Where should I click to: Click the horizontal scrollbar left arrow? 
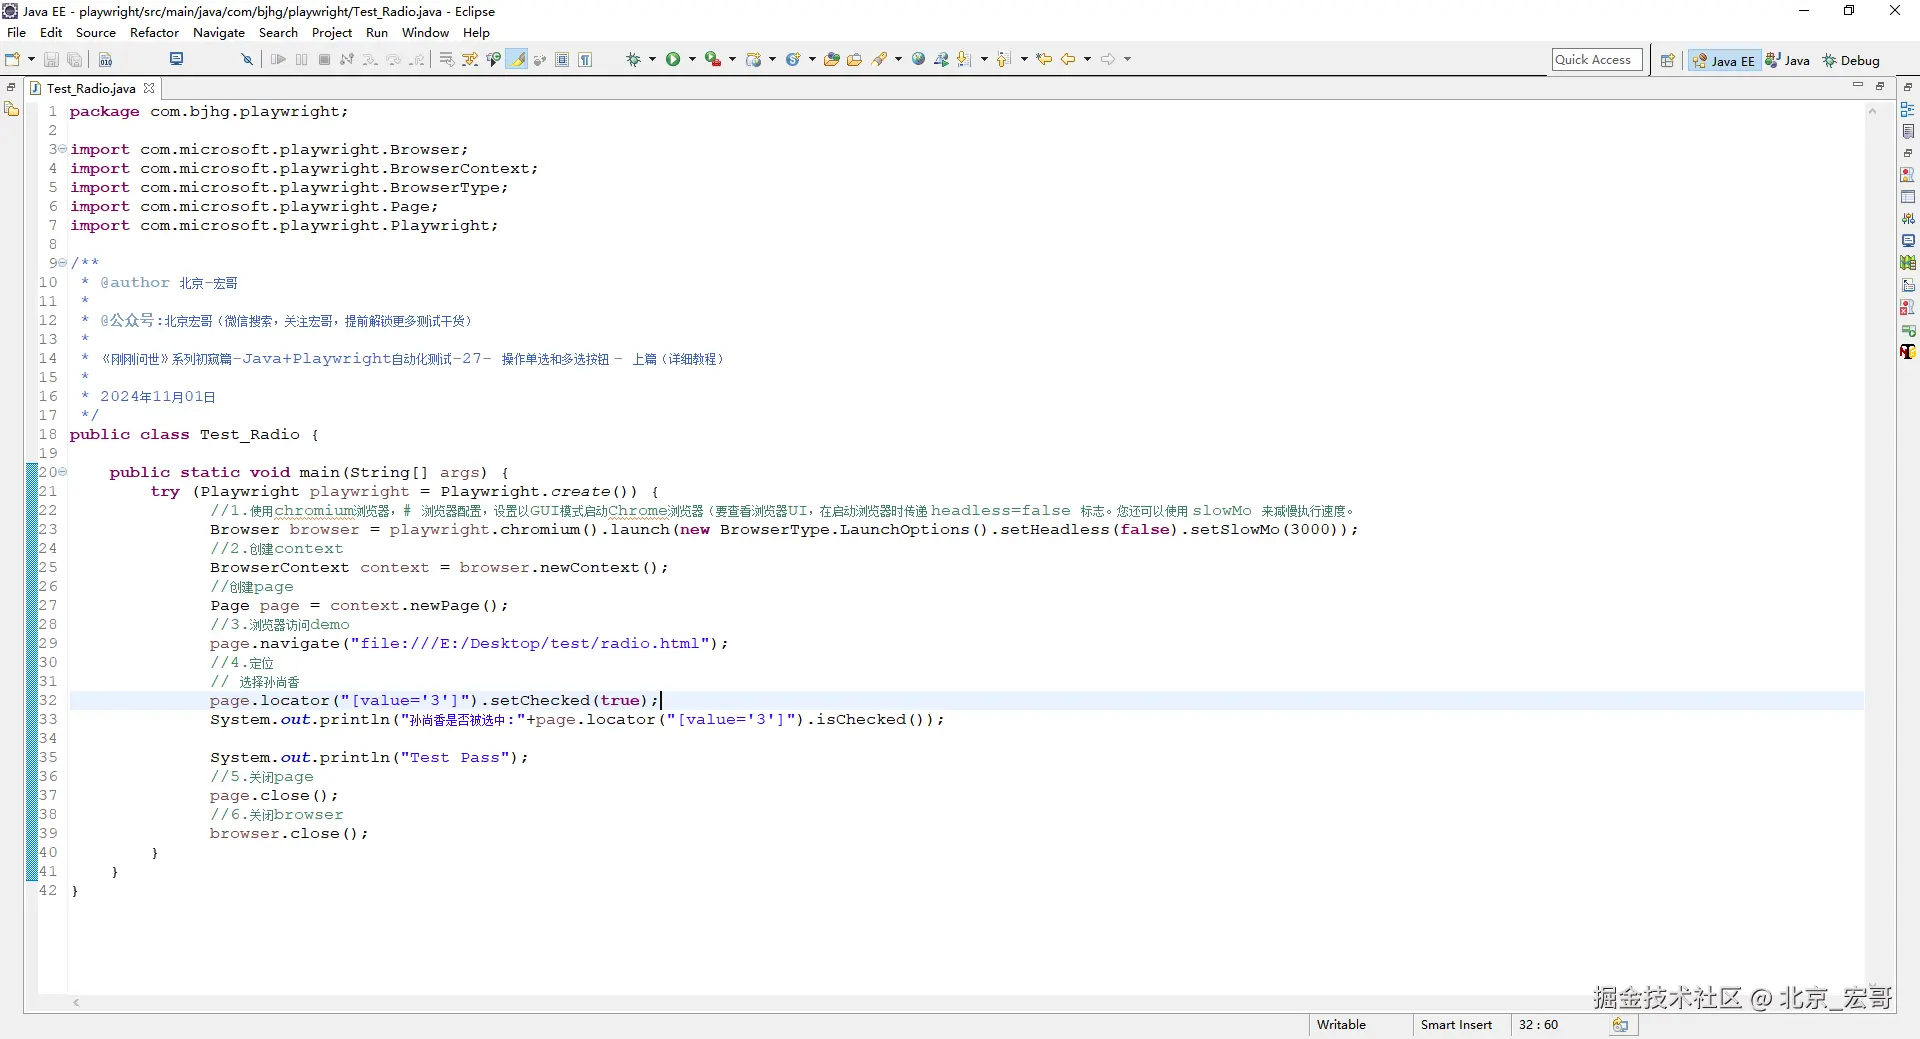[x=76, y=1002]
